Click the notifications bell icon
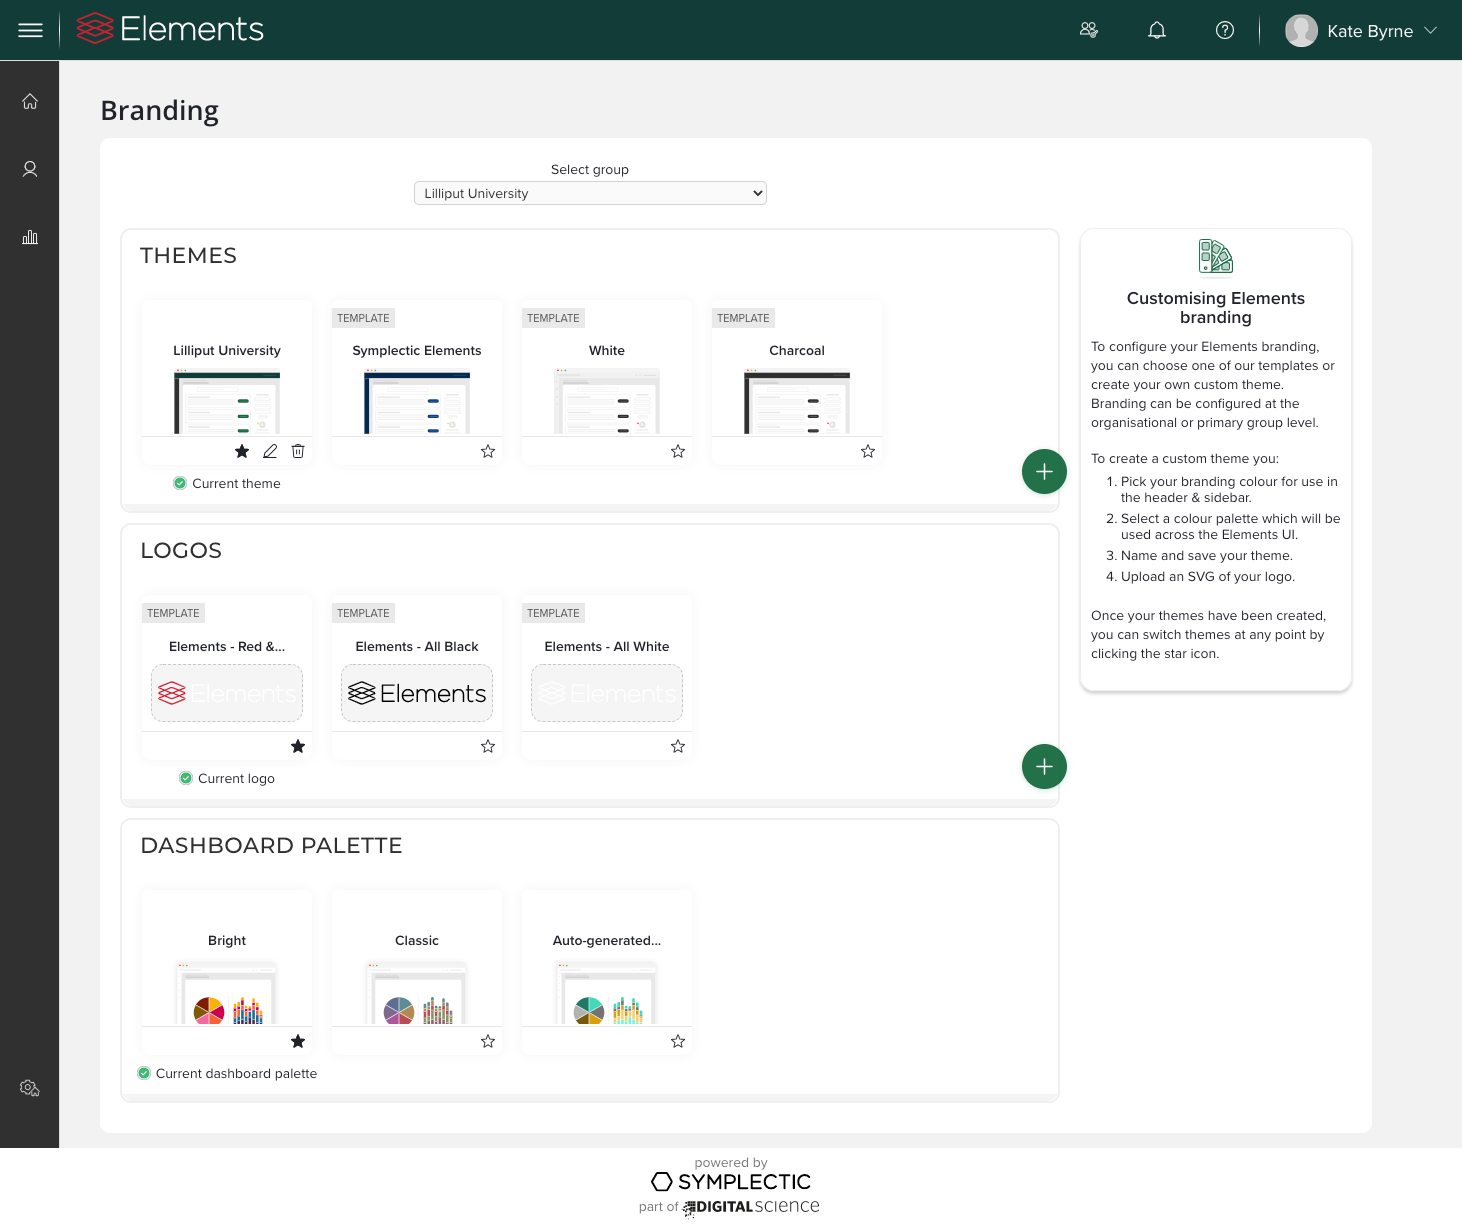 point(1157,30)
